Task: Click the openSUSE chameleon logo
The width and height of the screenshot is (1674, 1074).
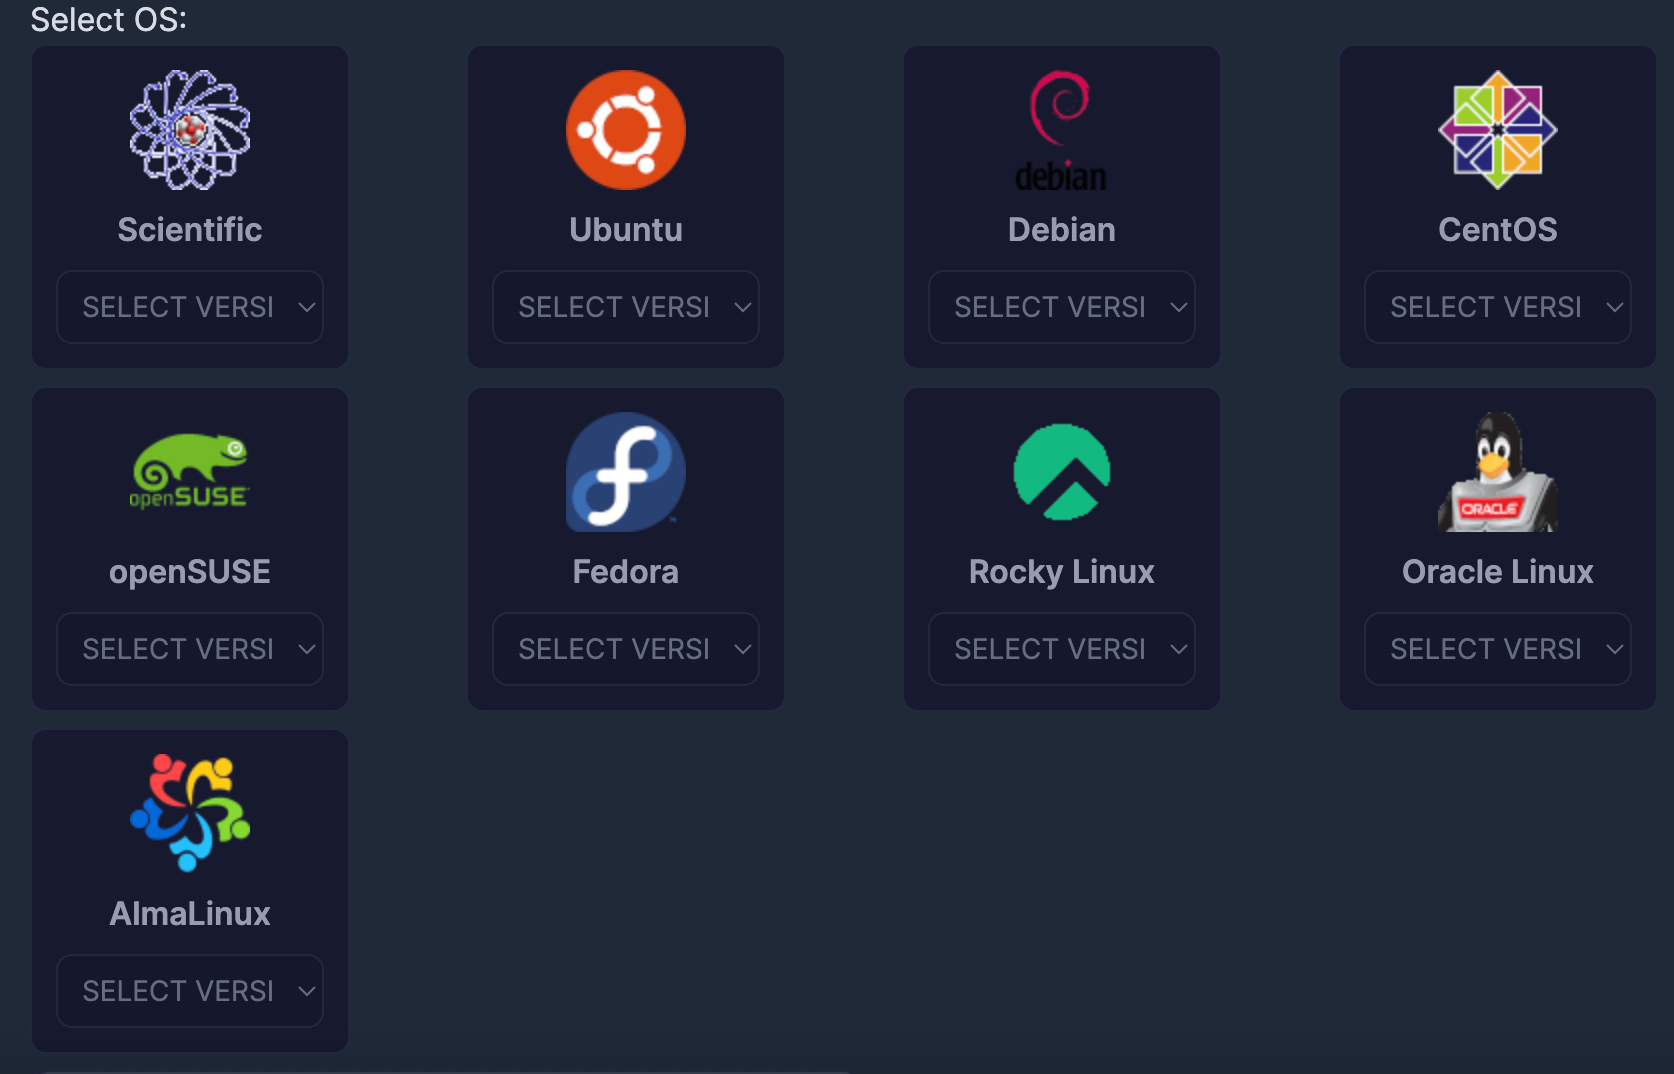Action: pos(190,472)
